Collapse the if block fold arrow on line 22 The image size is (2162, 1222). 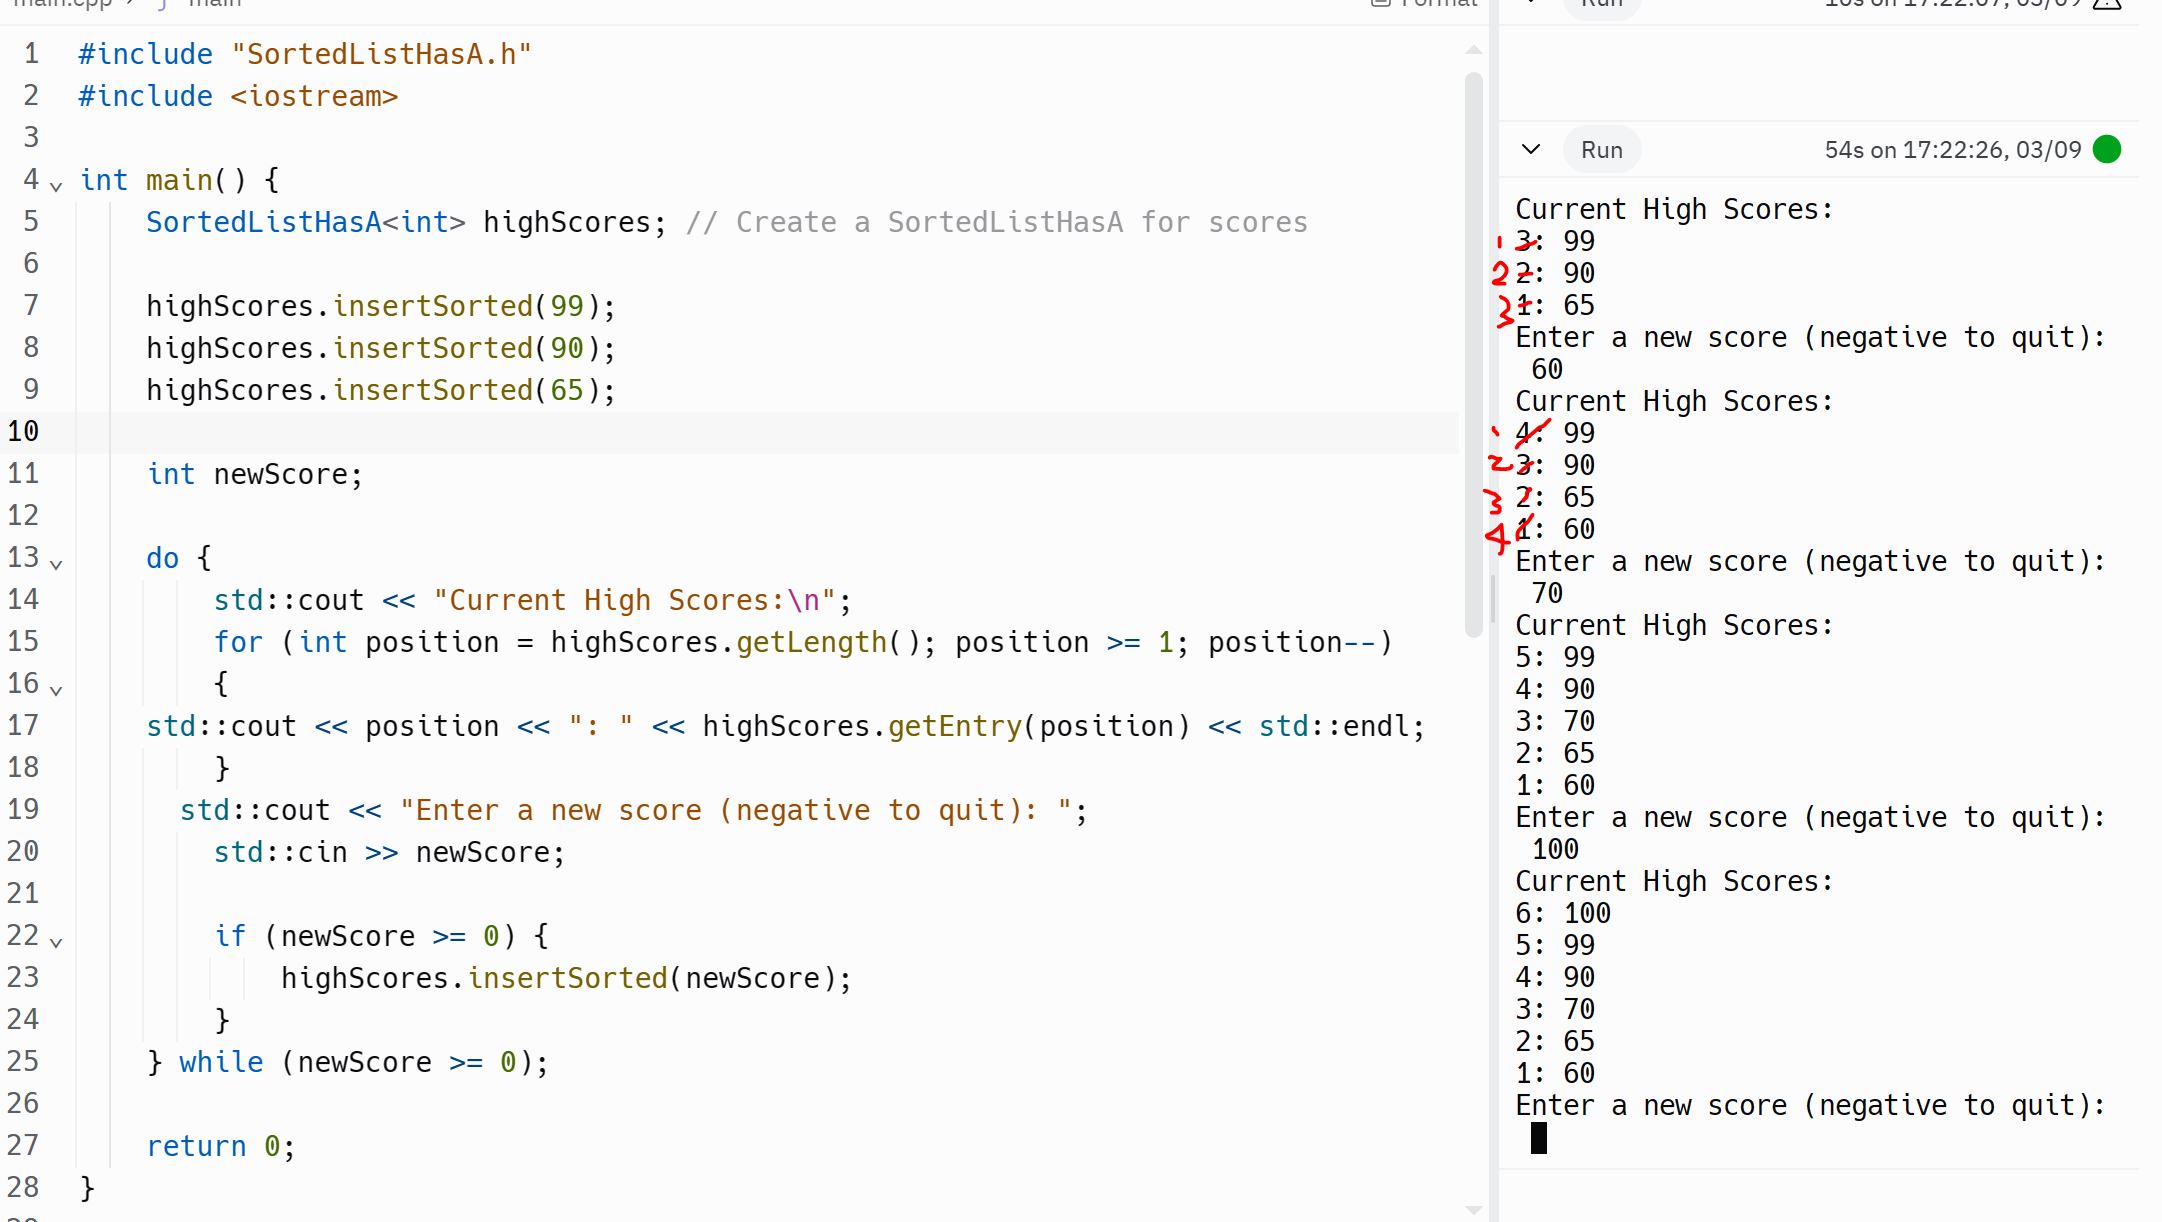(57, 941)
